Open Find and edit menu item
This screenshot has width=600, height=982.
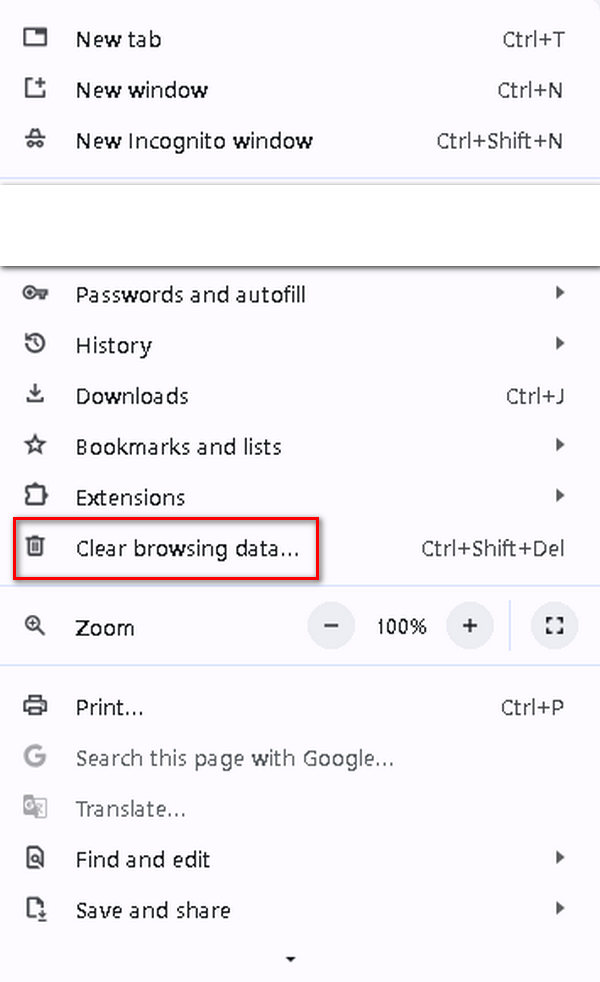coord(143,859)
